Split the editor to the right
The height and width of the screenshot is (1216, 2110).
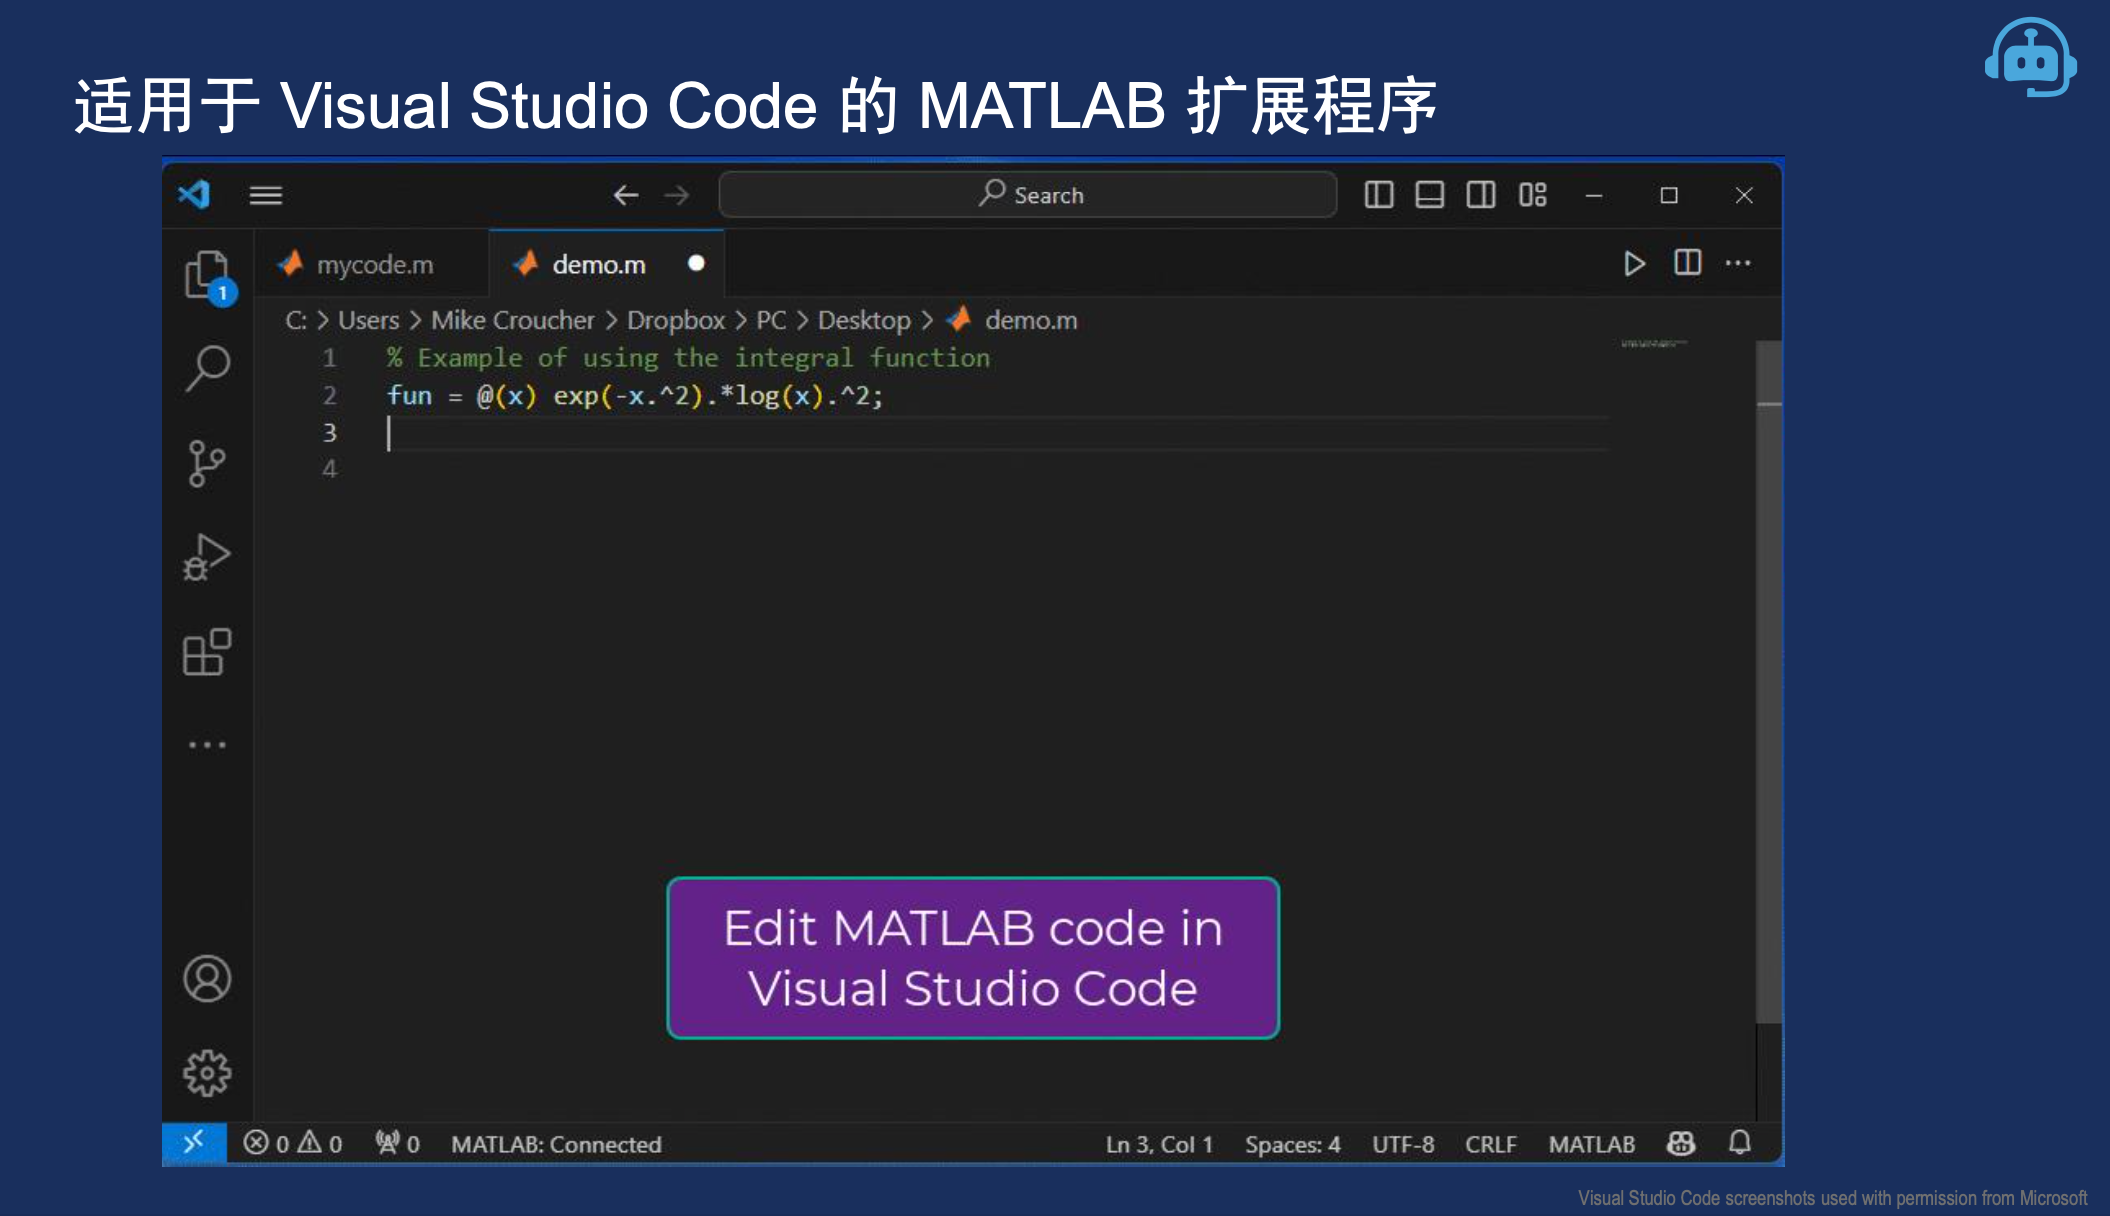point(1688,262)
